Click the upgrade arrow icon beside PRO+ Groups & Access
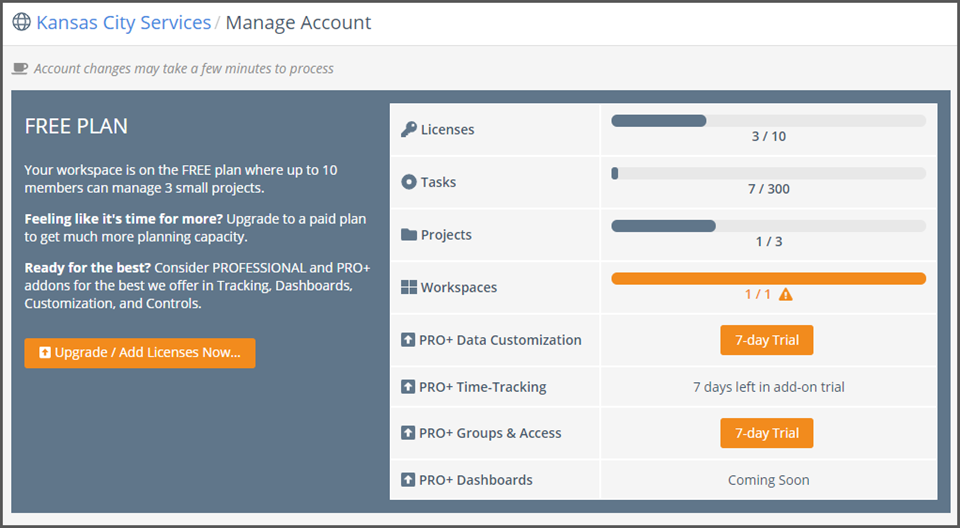 [408, 433]
